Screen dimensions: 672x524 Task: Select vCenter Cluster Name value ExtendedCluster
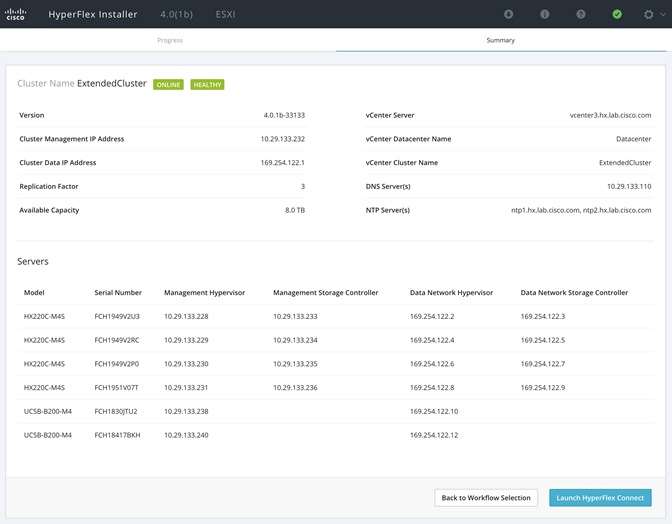click(625, 162)
